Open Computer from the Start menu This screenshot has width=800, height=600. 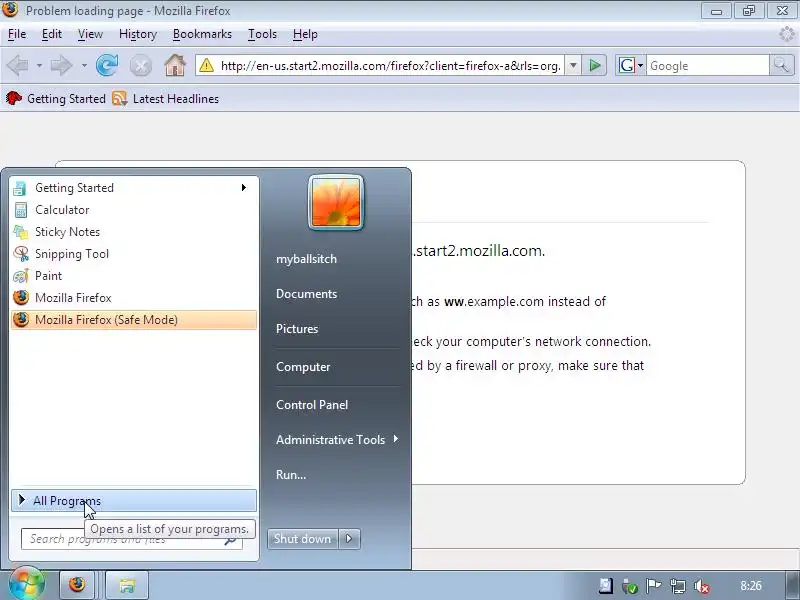(x=303, y=367)
